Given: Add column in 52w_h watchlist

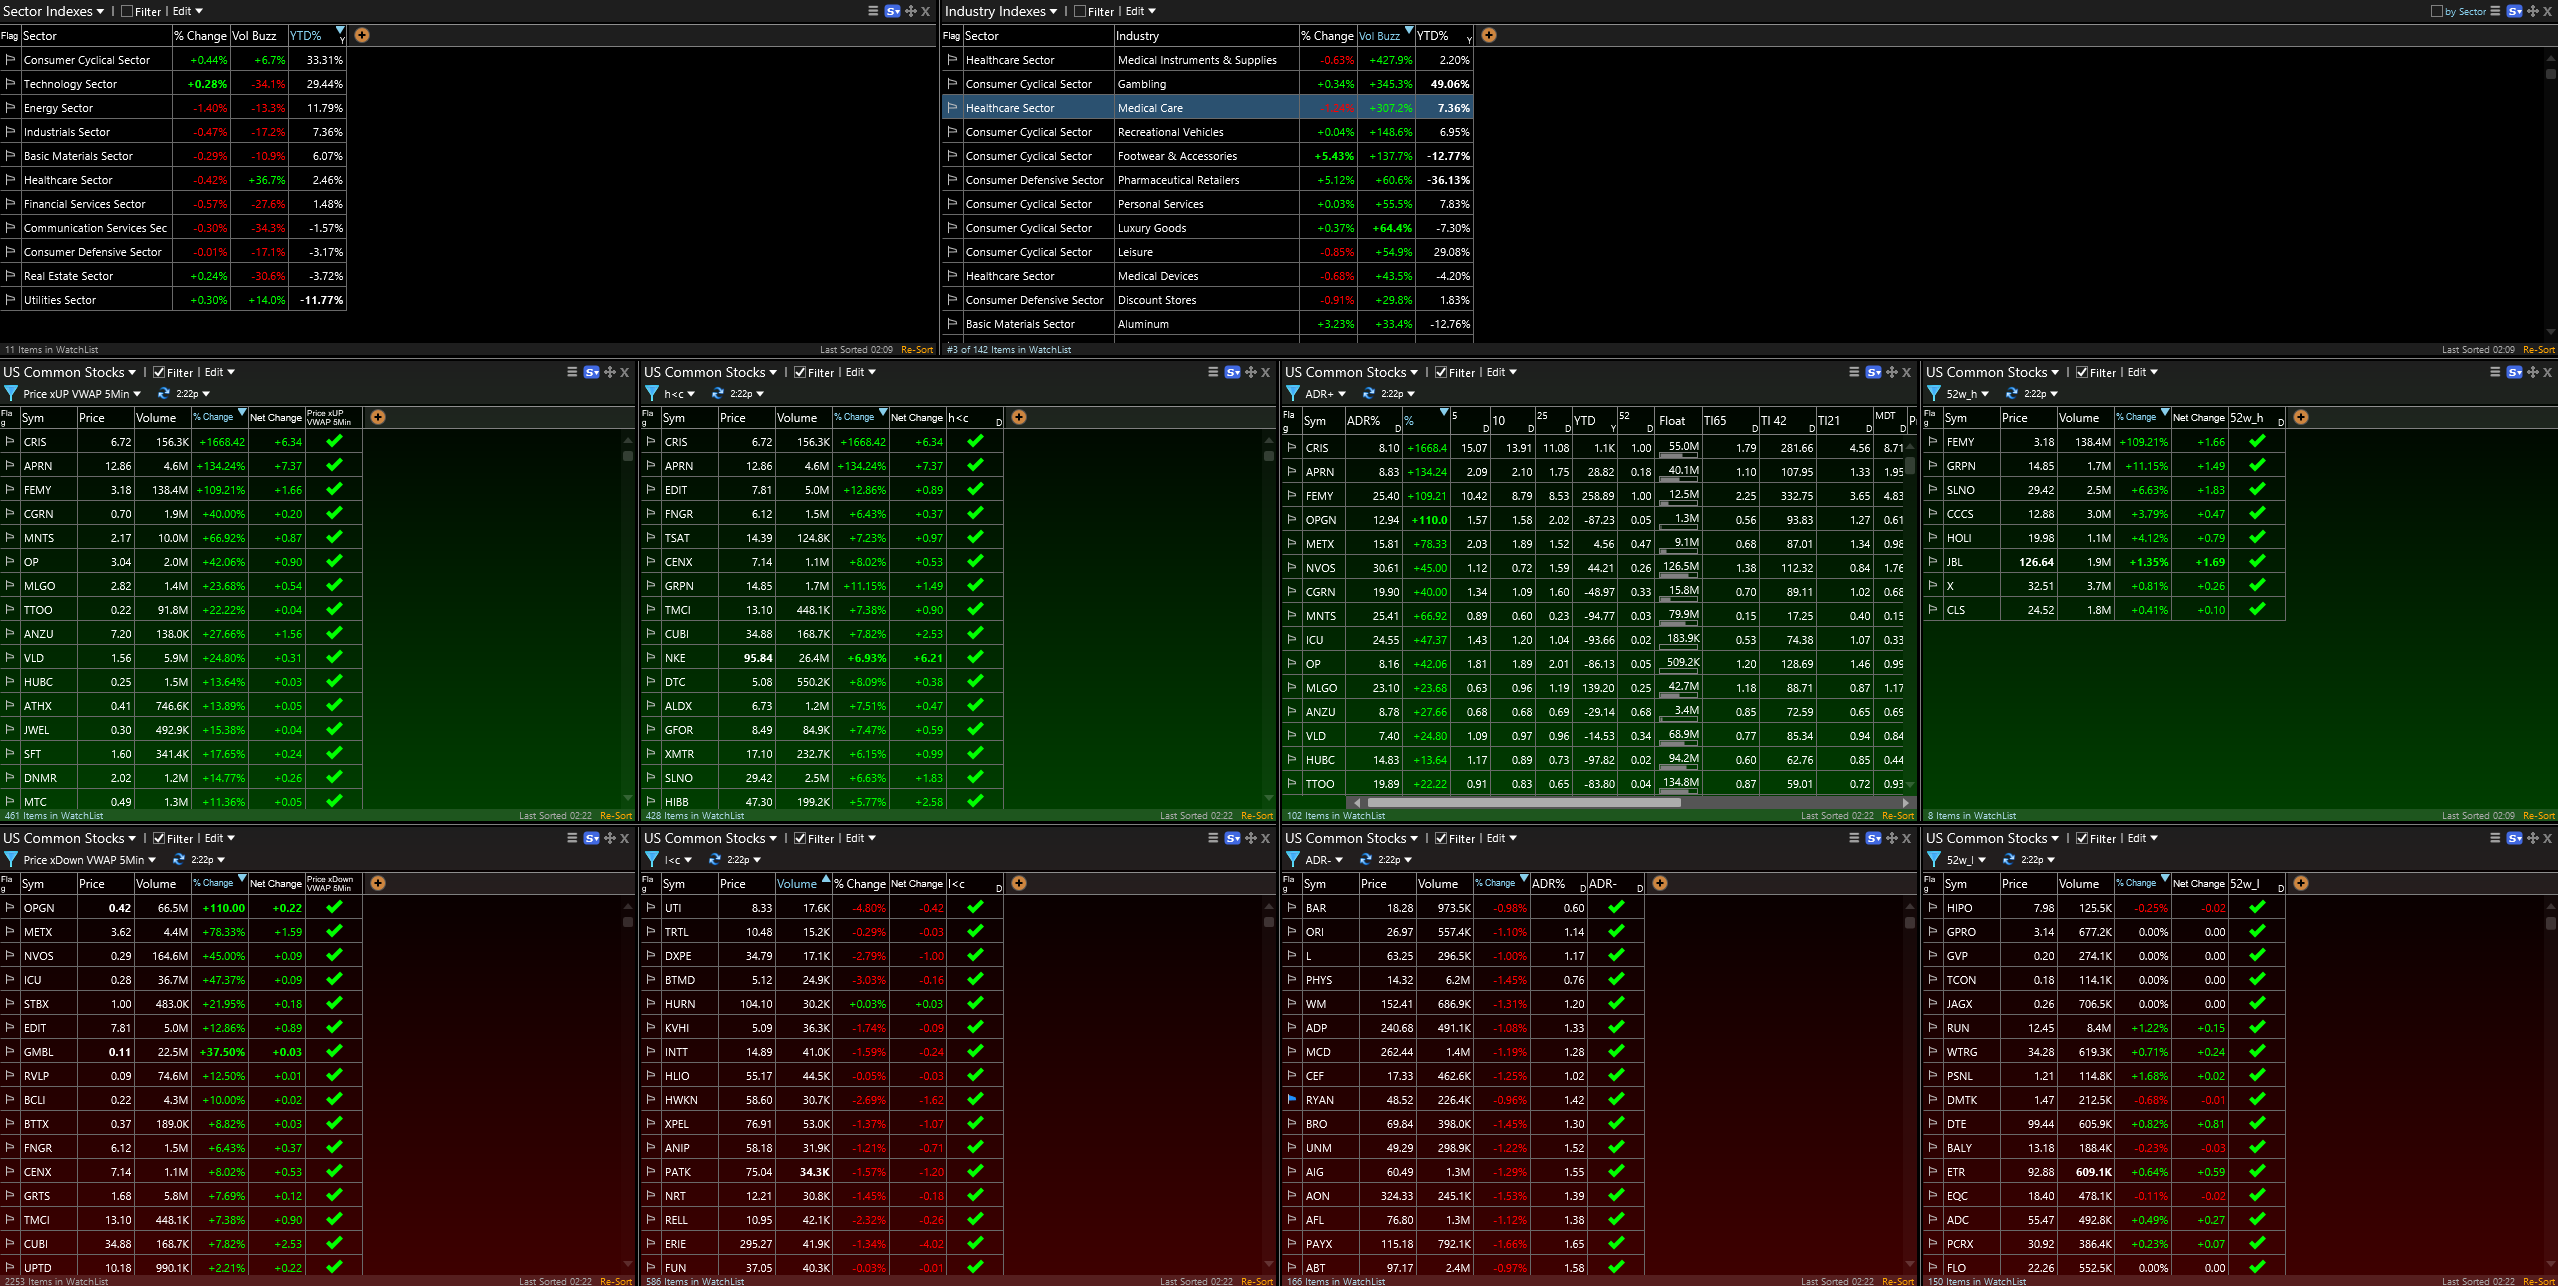Looking at the screenshot, I should [2301, 417].
